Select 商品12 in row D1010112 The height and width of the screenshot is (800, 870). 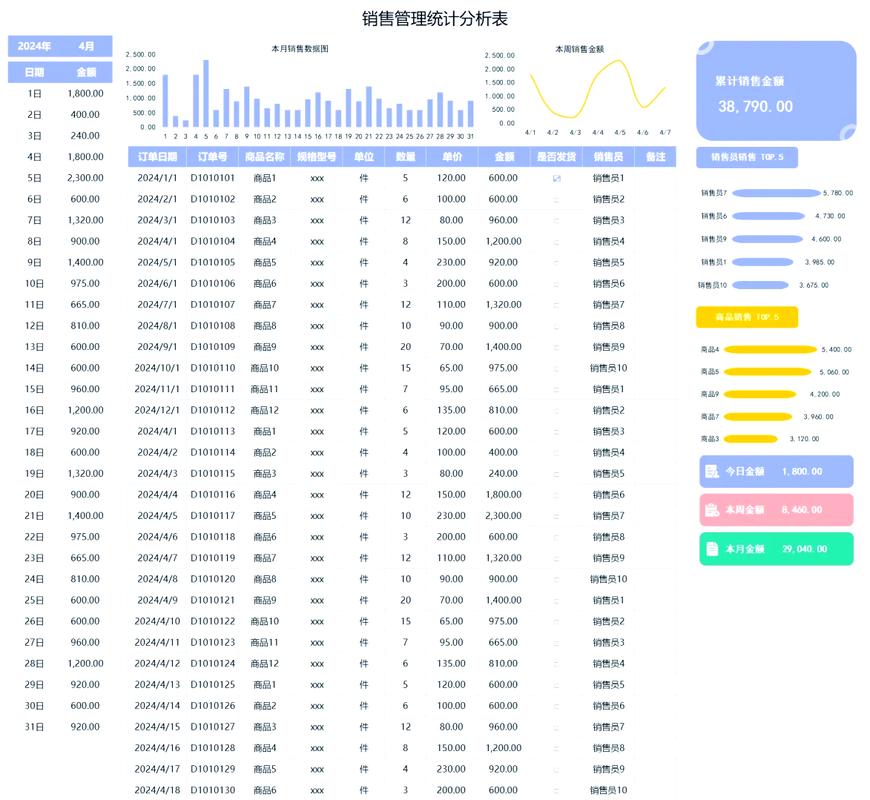(x=265, y=410)
